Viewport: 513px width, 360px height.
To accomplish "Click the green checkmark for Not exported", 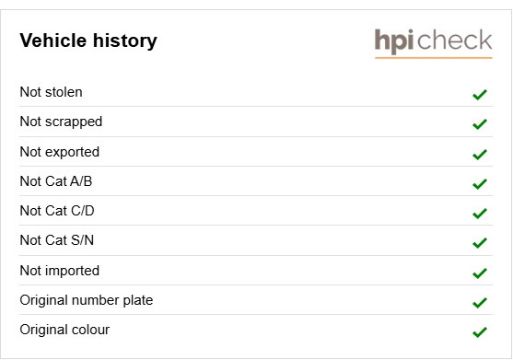I will [480, 154].
